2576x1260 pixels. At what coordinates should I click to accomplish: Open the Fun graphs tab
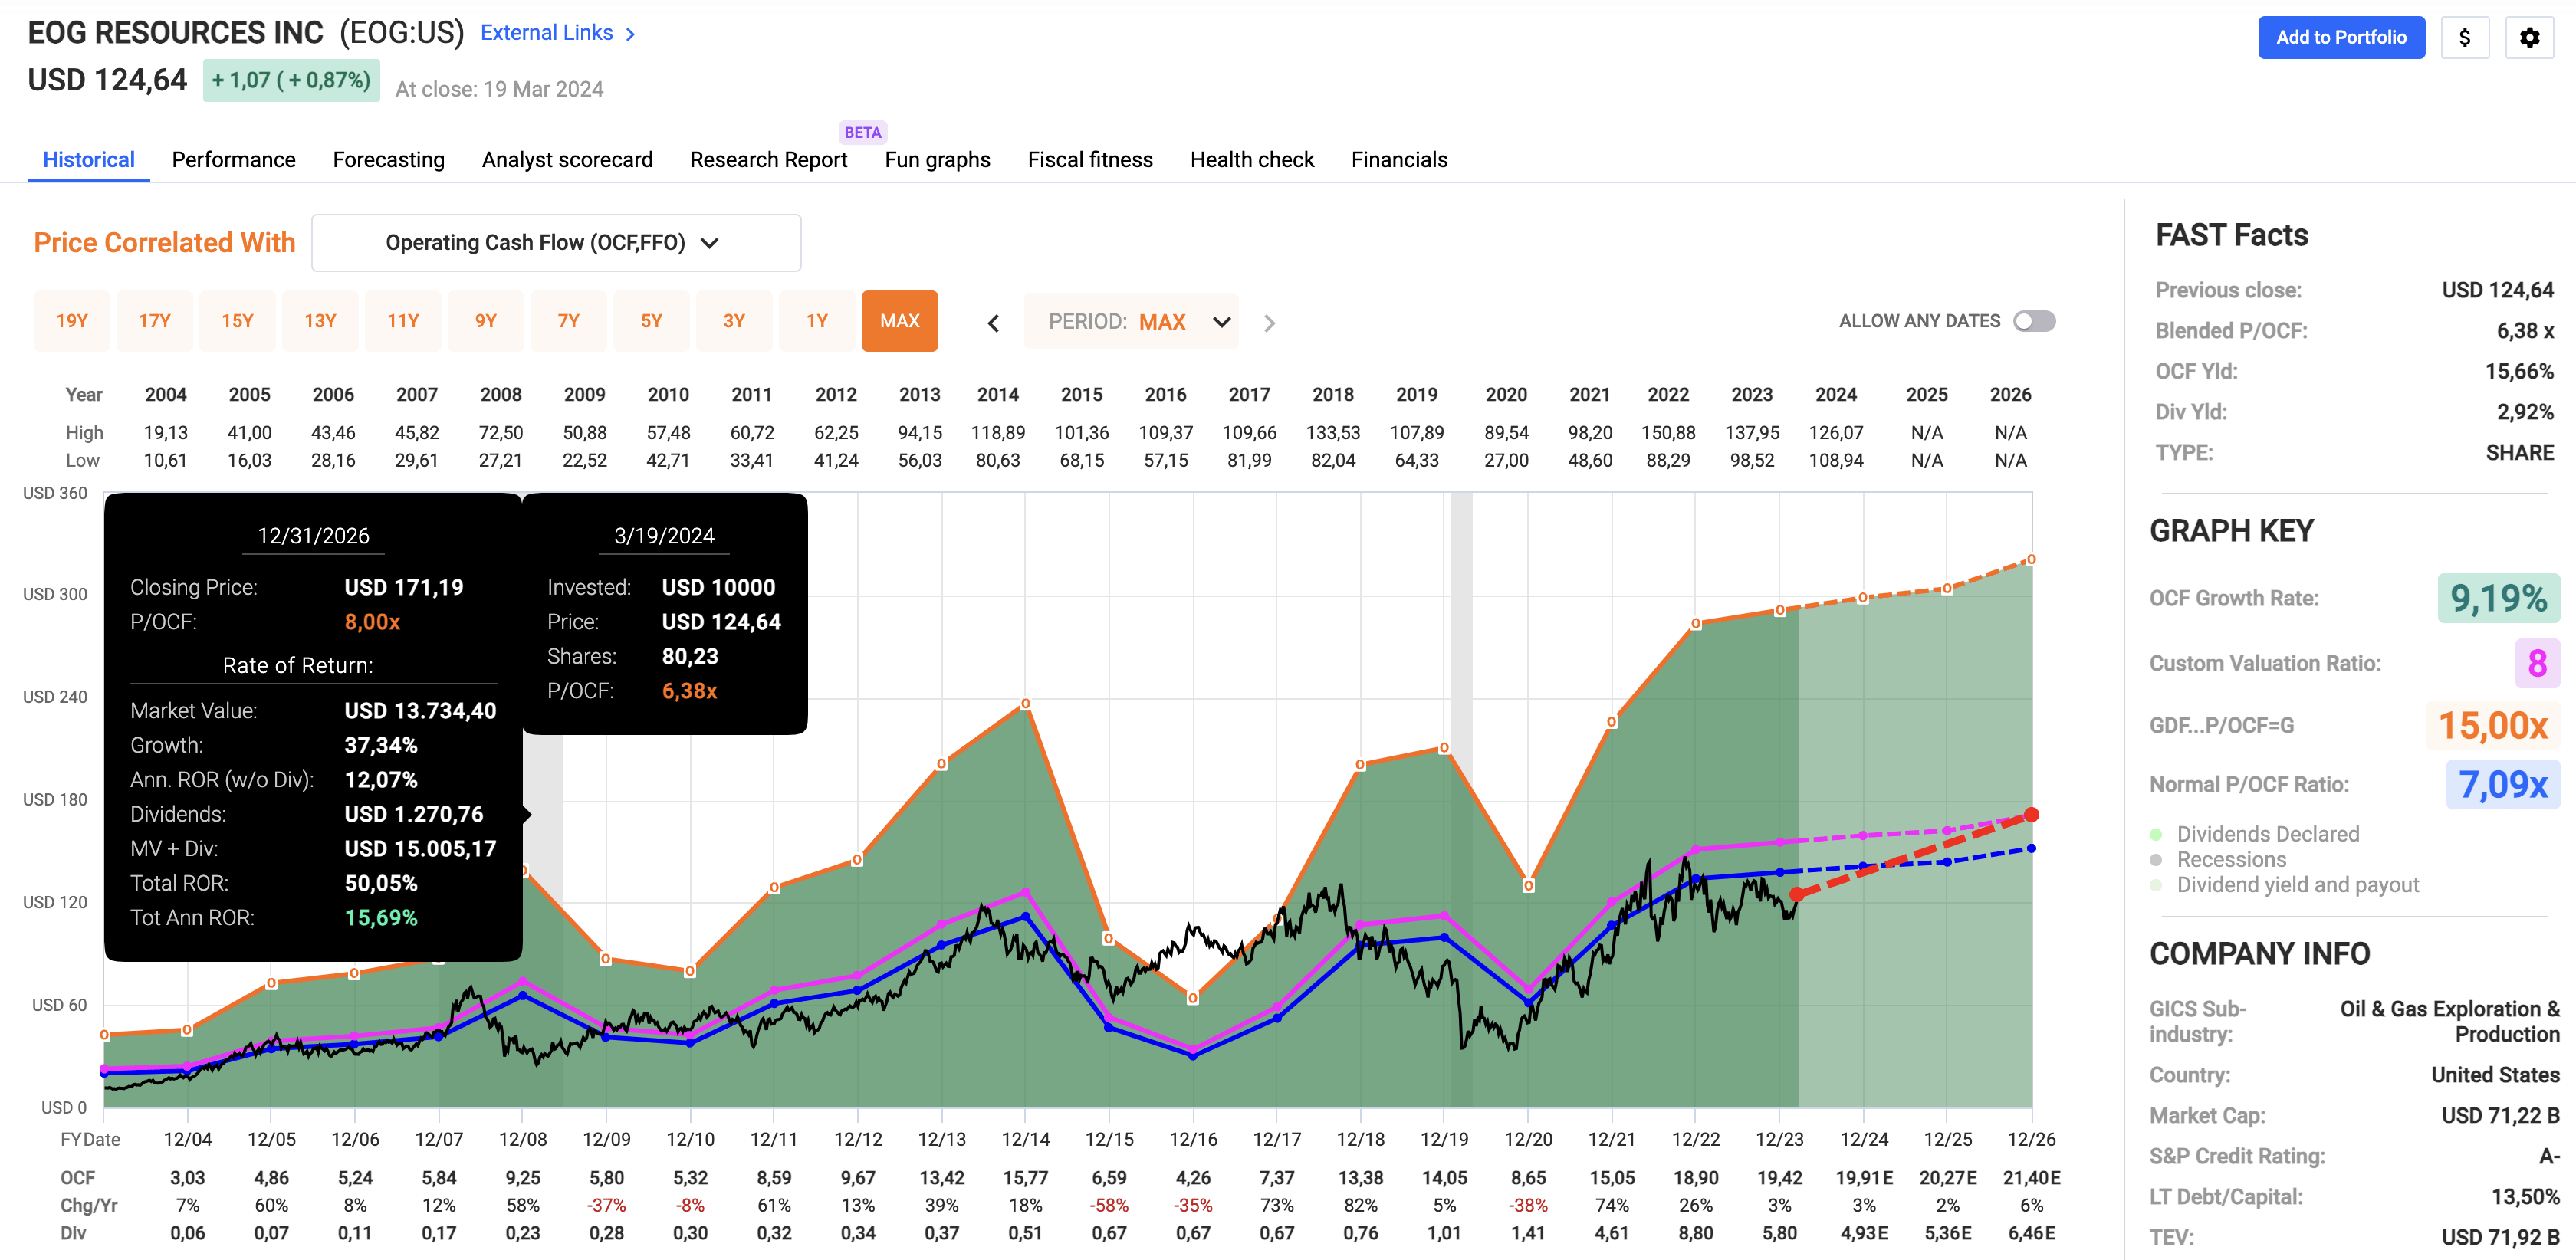pyautogui.click(x=937, y=159)
